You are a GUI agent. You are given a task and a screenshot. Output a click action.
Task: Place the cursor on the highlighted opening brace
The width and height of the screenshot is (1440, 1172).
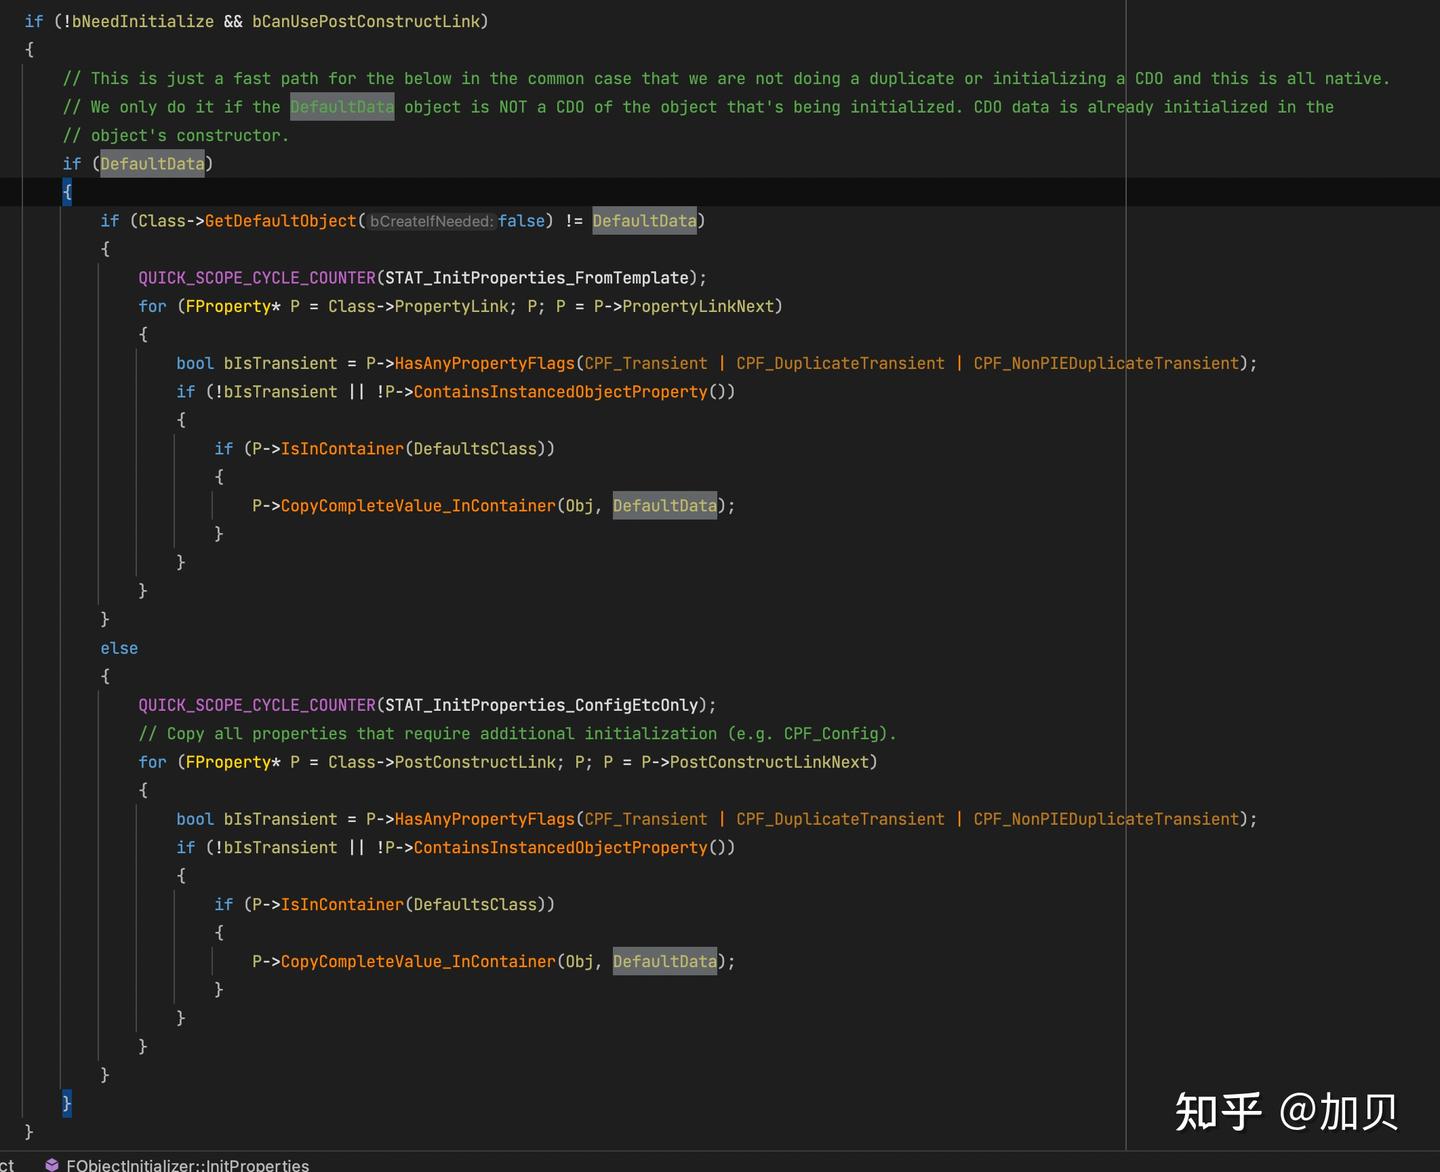67,192
